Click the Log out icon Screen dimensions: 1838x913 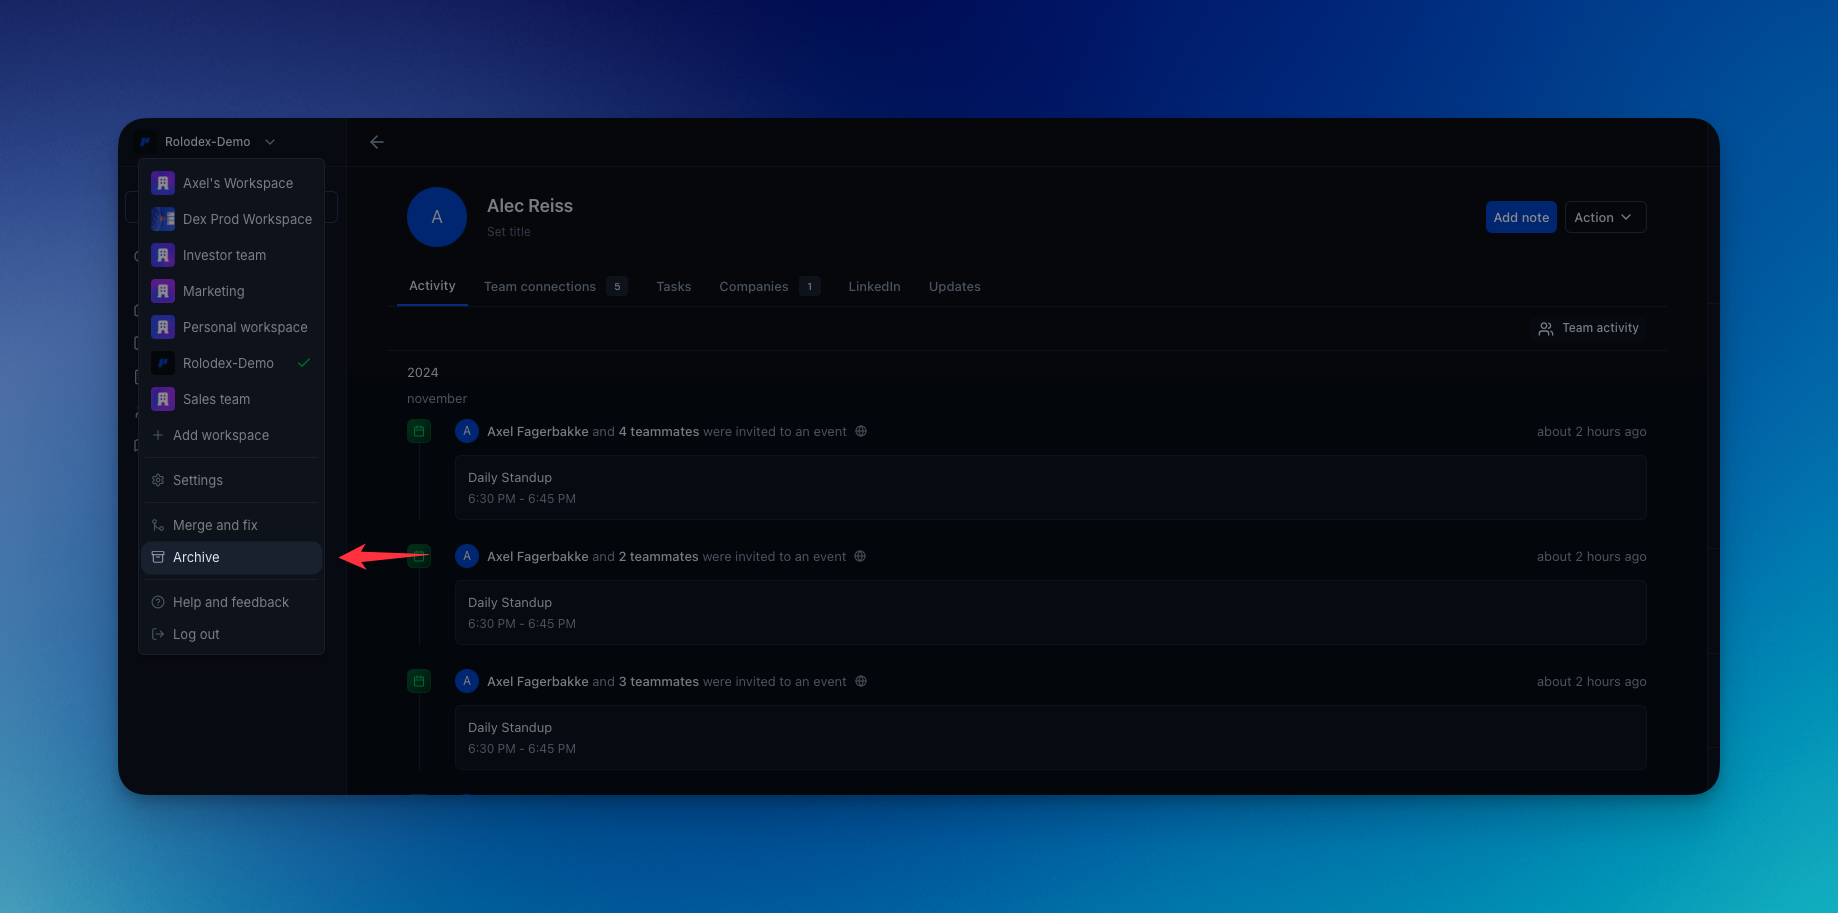[158, 634]
